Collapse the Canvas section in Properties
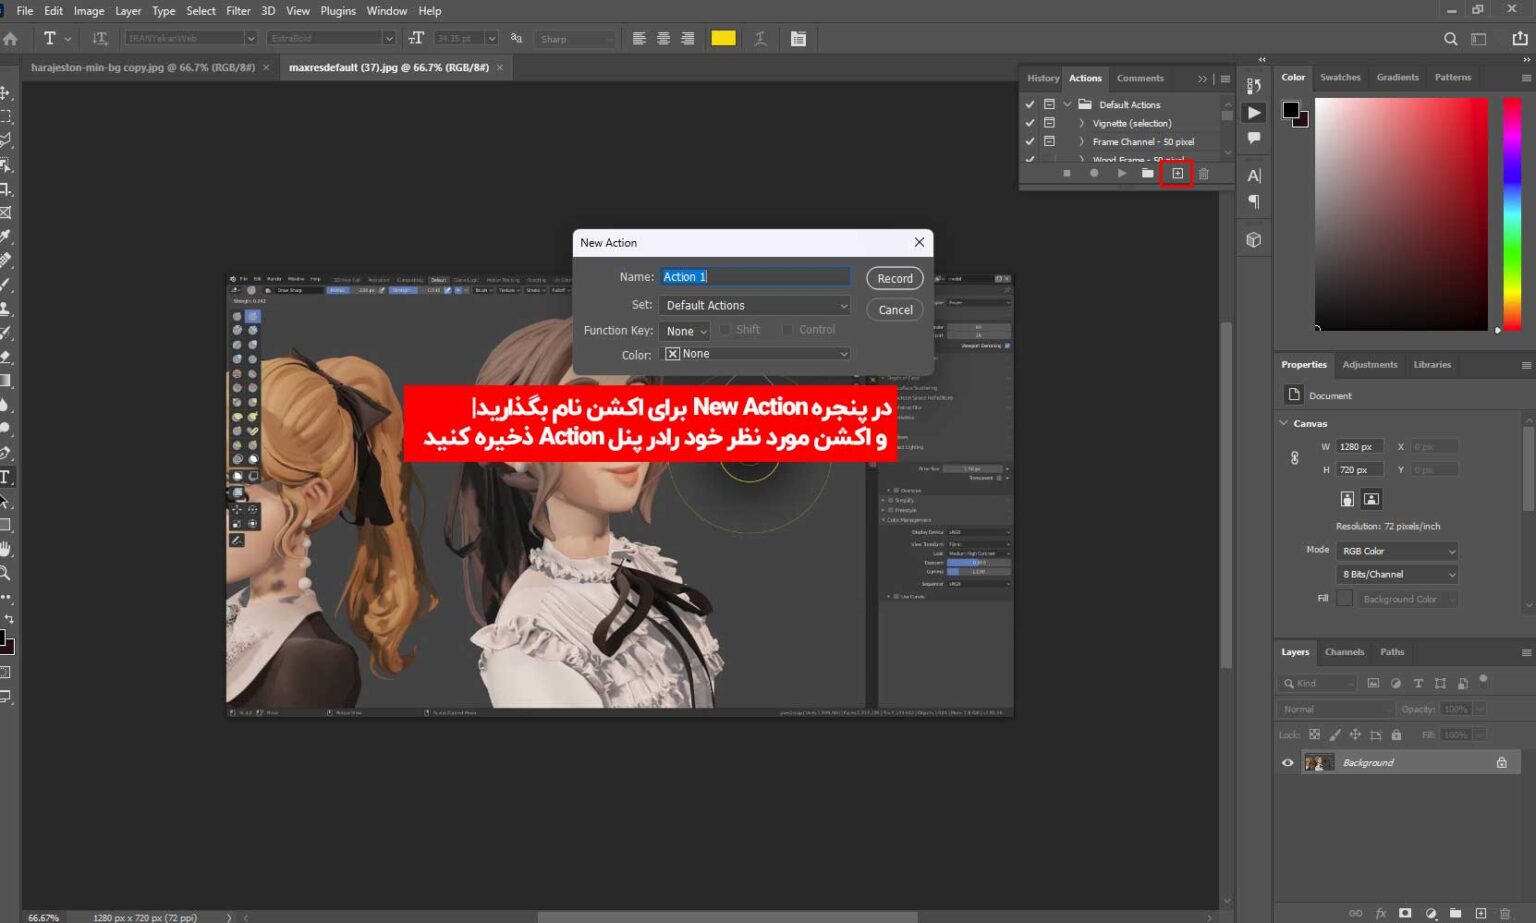Viewport: 1536px width, 923px height. [x=1284, y=423]
